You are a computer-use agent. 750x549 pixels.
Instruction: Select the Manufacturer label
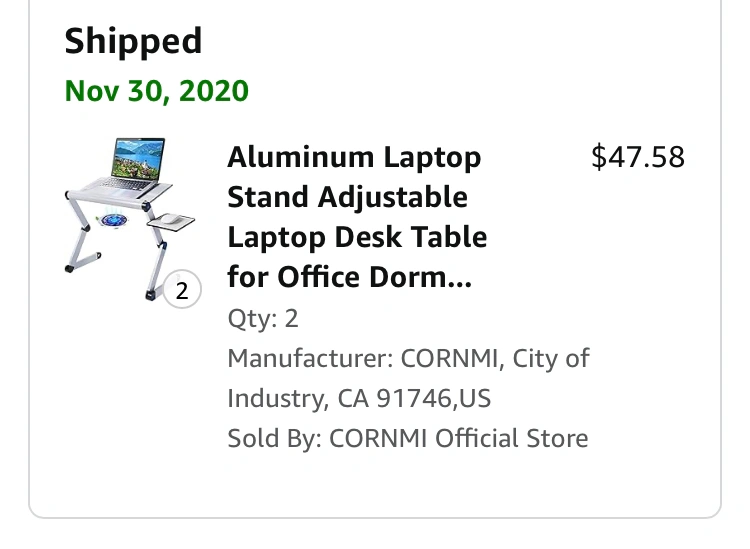coord(310,358)
